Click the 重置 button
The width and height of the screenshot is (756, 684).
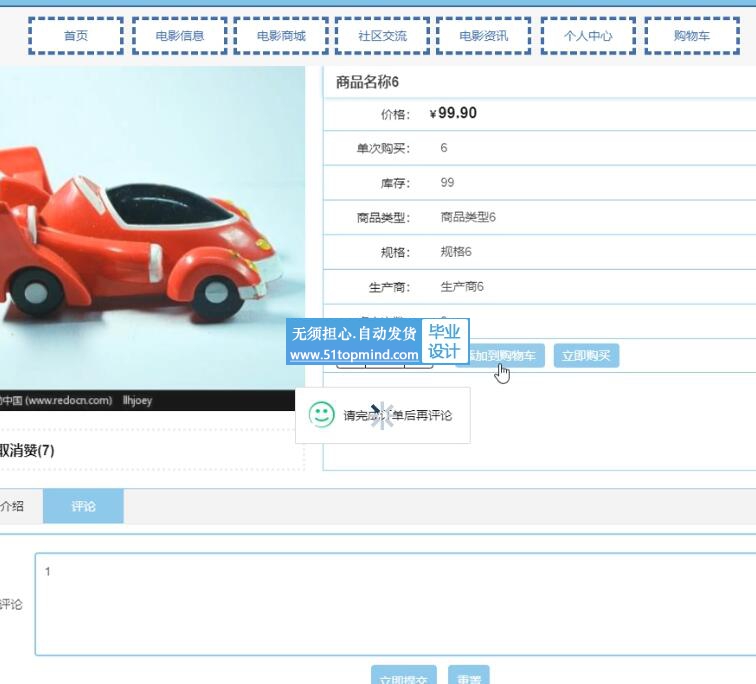coord(469,675)
